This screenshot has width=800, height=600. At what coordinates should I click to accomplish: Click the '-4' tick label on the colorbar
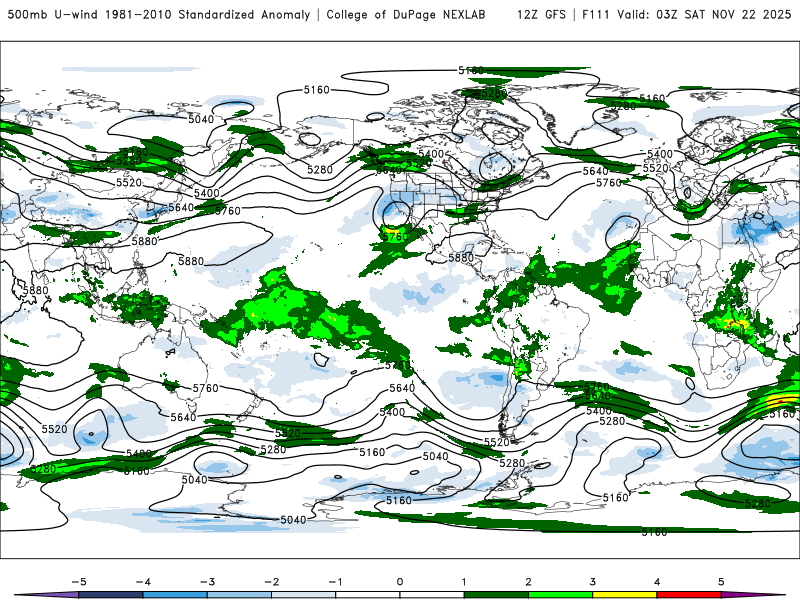[x=143, y=582]
